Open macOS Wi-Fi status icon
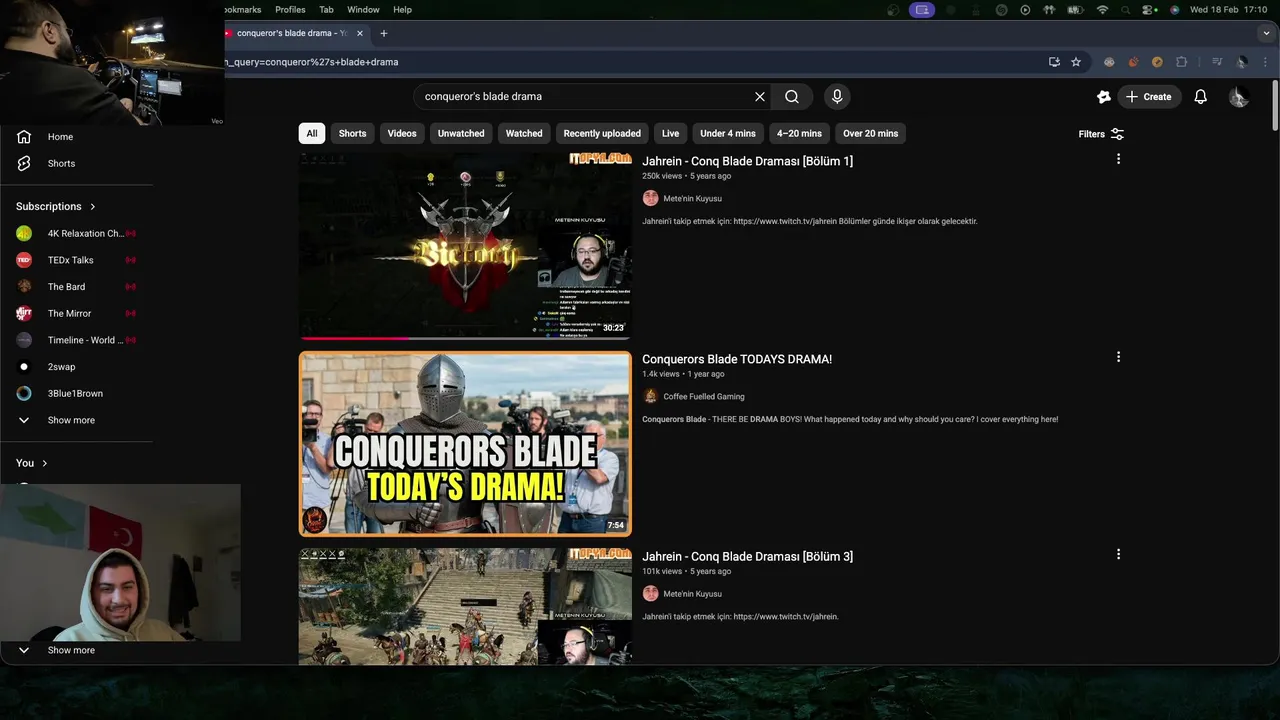Screen dimensions: 1280x720 [x=1102, y=9]
